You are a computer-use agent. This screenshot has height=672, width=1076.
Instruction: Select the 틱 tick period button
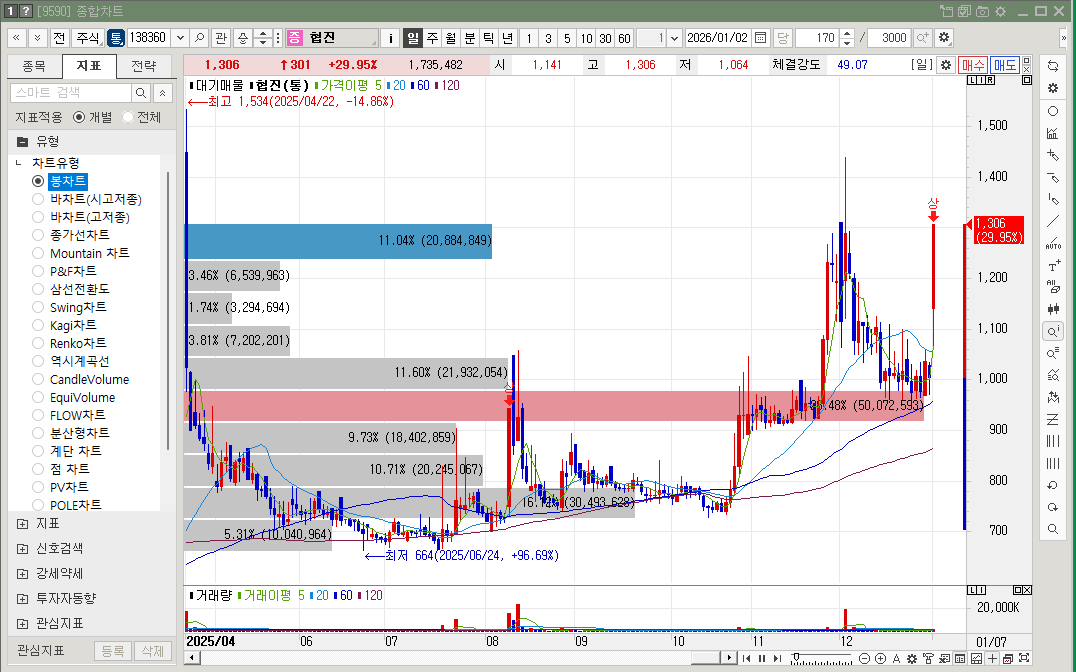tap(489, 38)
